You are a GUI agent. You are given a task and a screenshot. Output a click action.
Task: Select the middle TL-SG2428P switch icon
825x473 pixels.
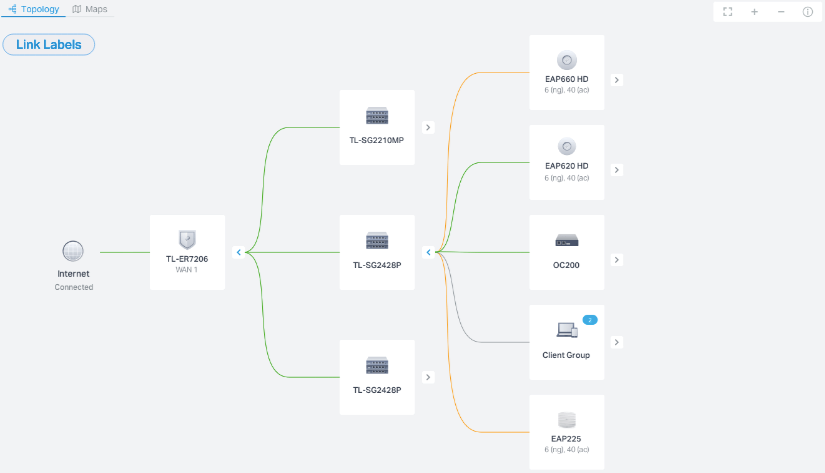coord(377,240)
